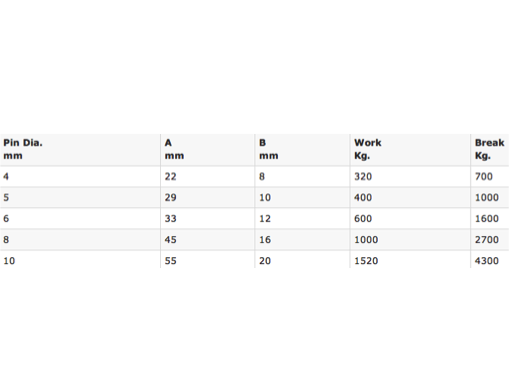The width and height of the screenshot is (509, 375).
Task: Click the pin diameter 10 cell
Action: tap(80, 260)
